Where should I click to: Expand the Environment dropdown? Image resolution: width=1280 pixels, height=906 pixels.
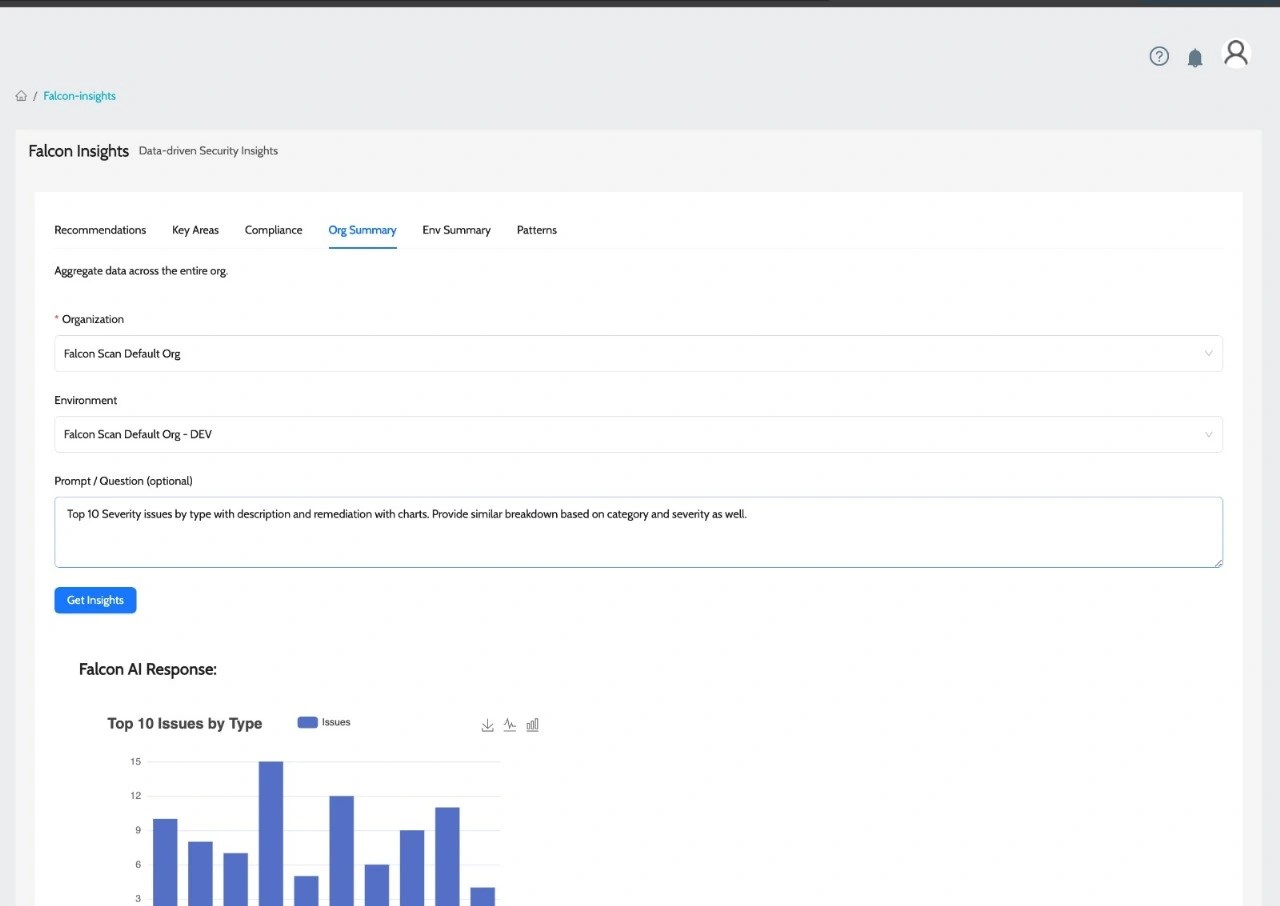point(638,435)
